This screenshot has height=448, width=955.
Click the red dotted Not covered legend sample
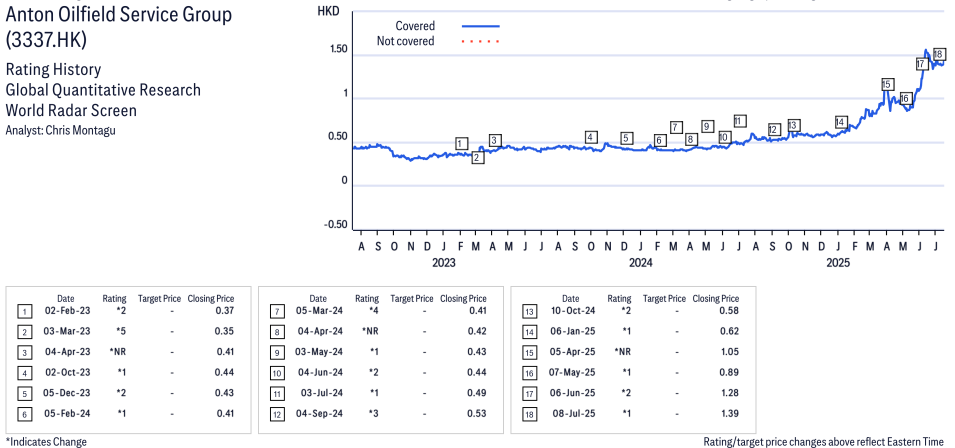[481, 41]
